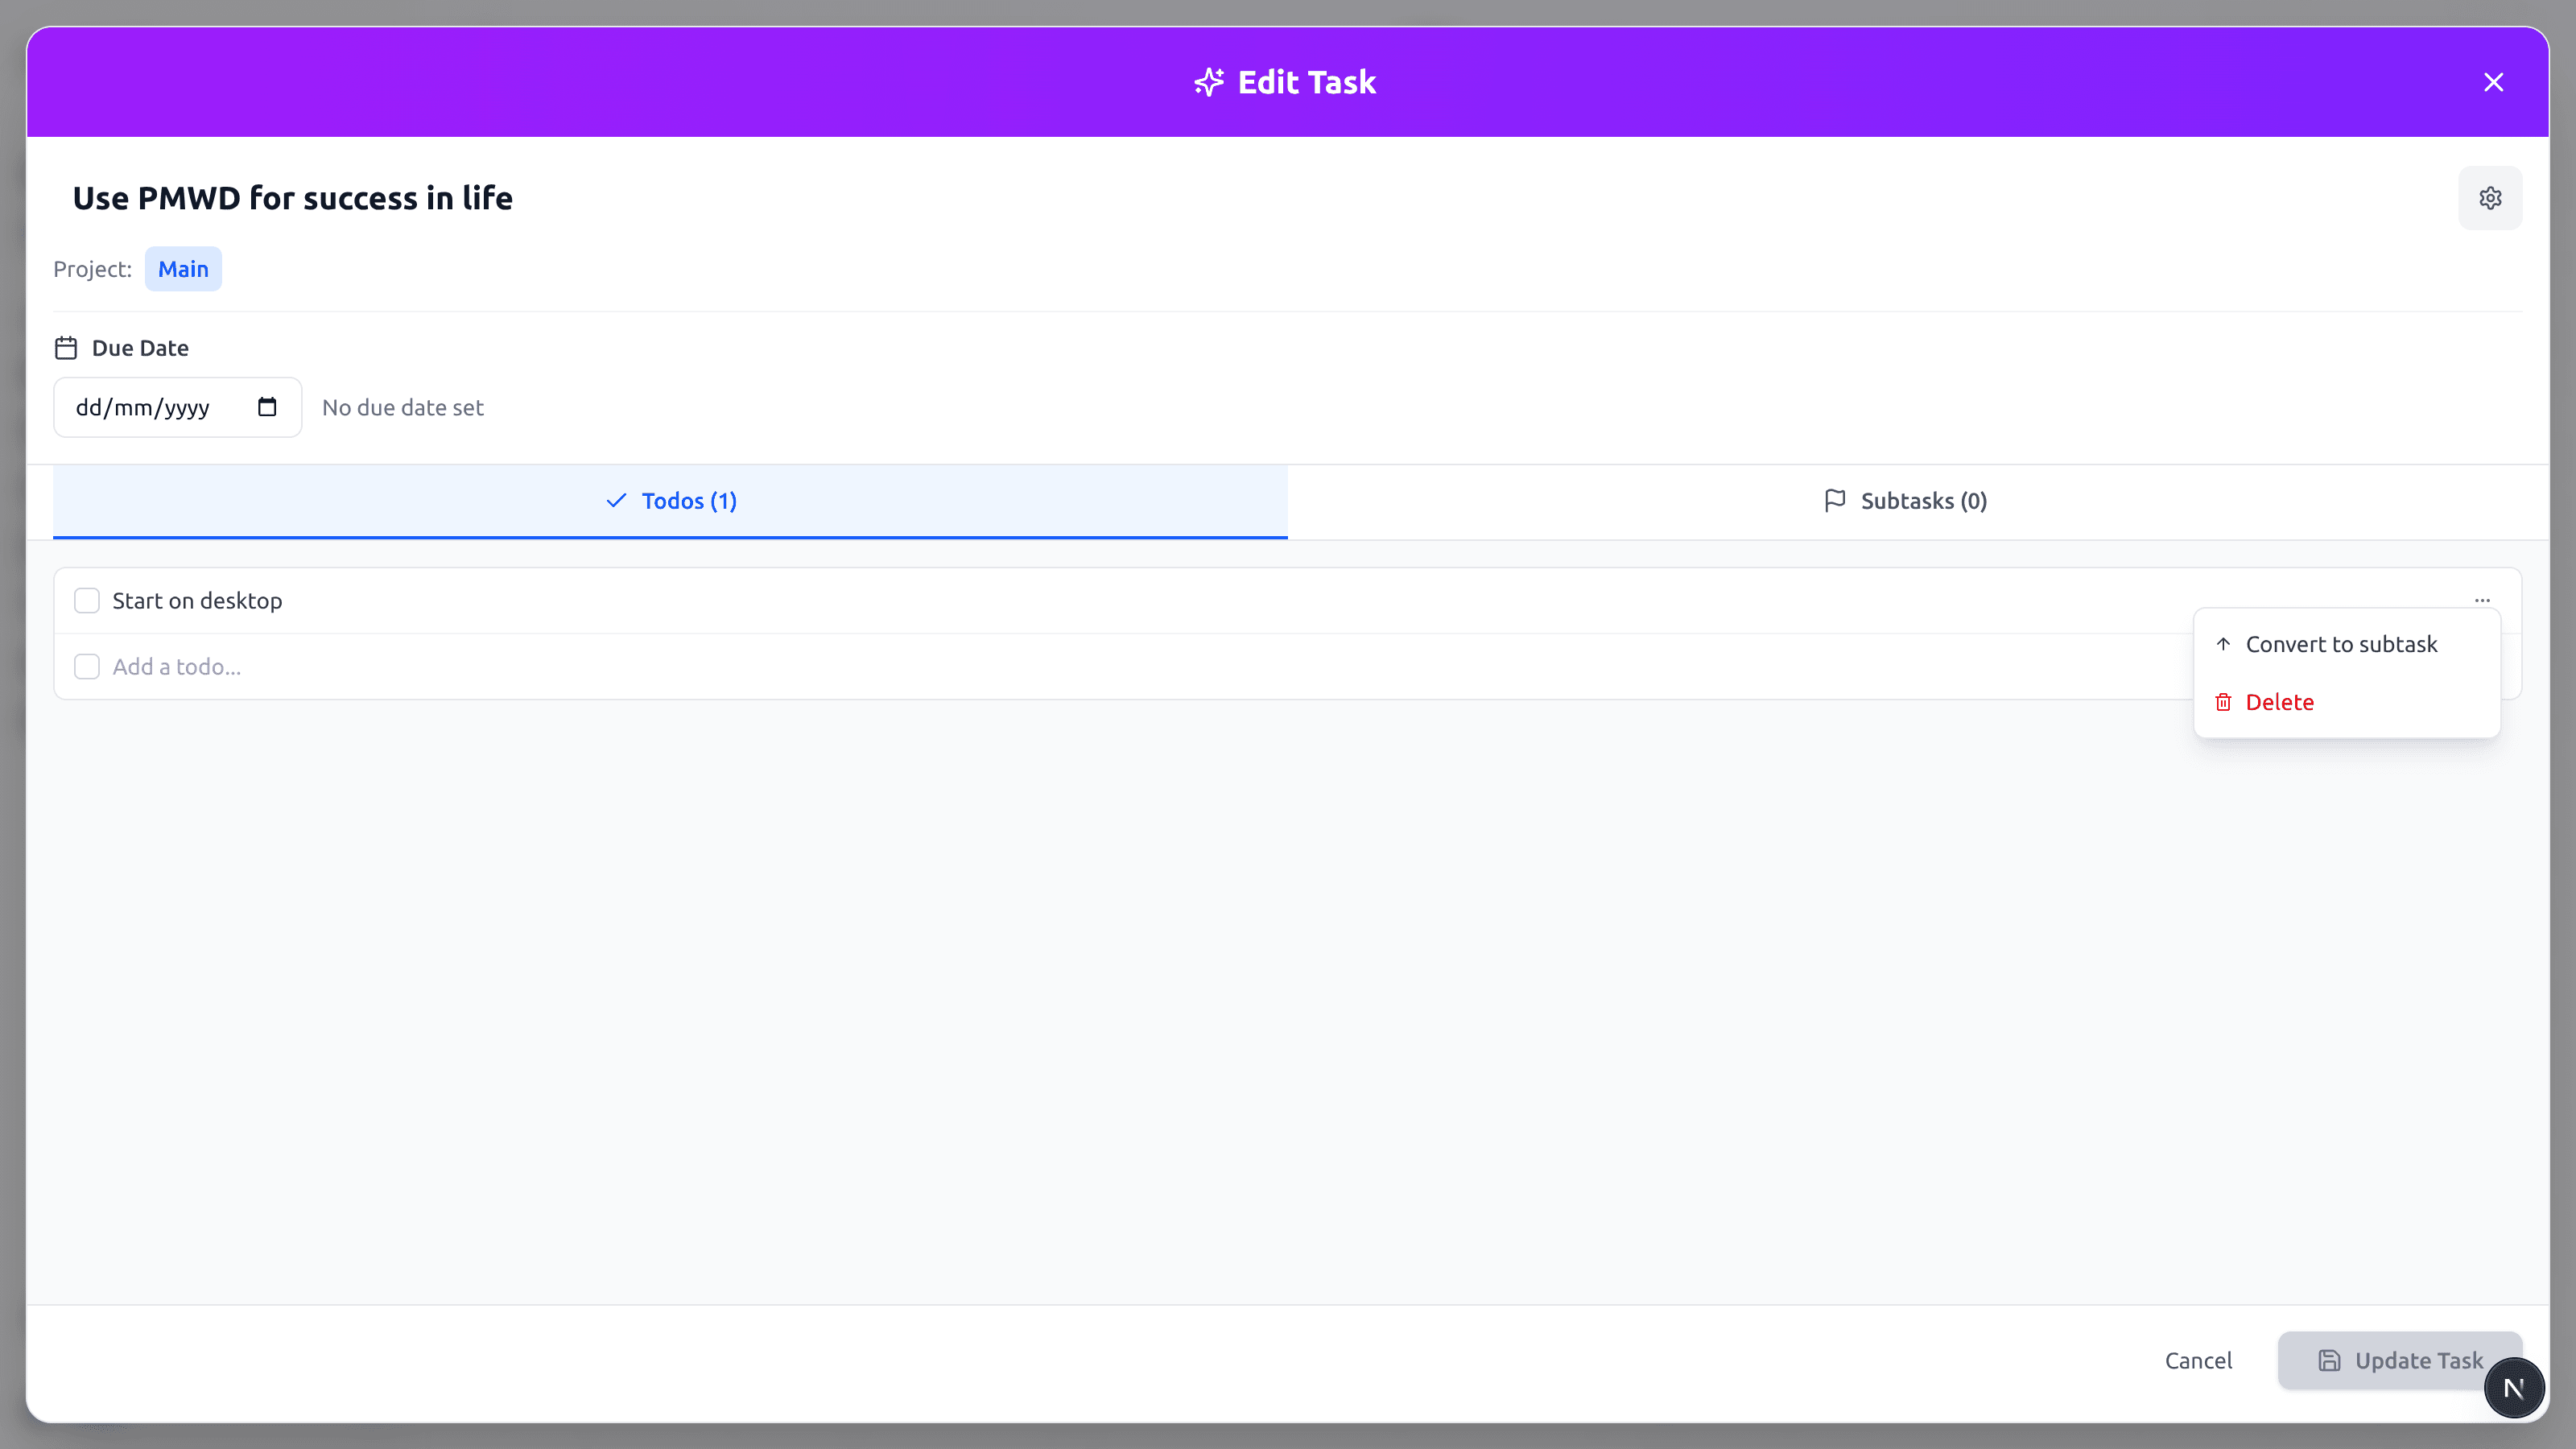Click the dd/mm/yyyy due date field
The image size is (2576, 1449).
(x=143, y=407)
